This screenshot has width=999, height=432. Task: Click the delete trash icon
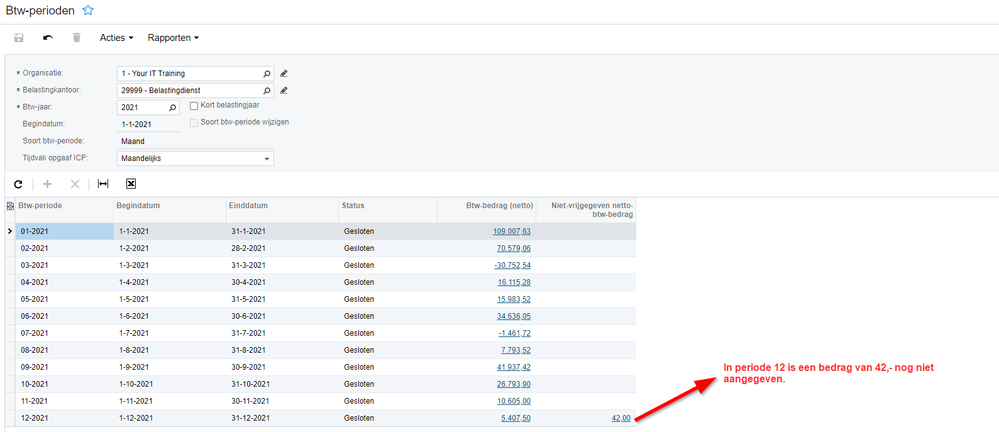pos(76,38)
